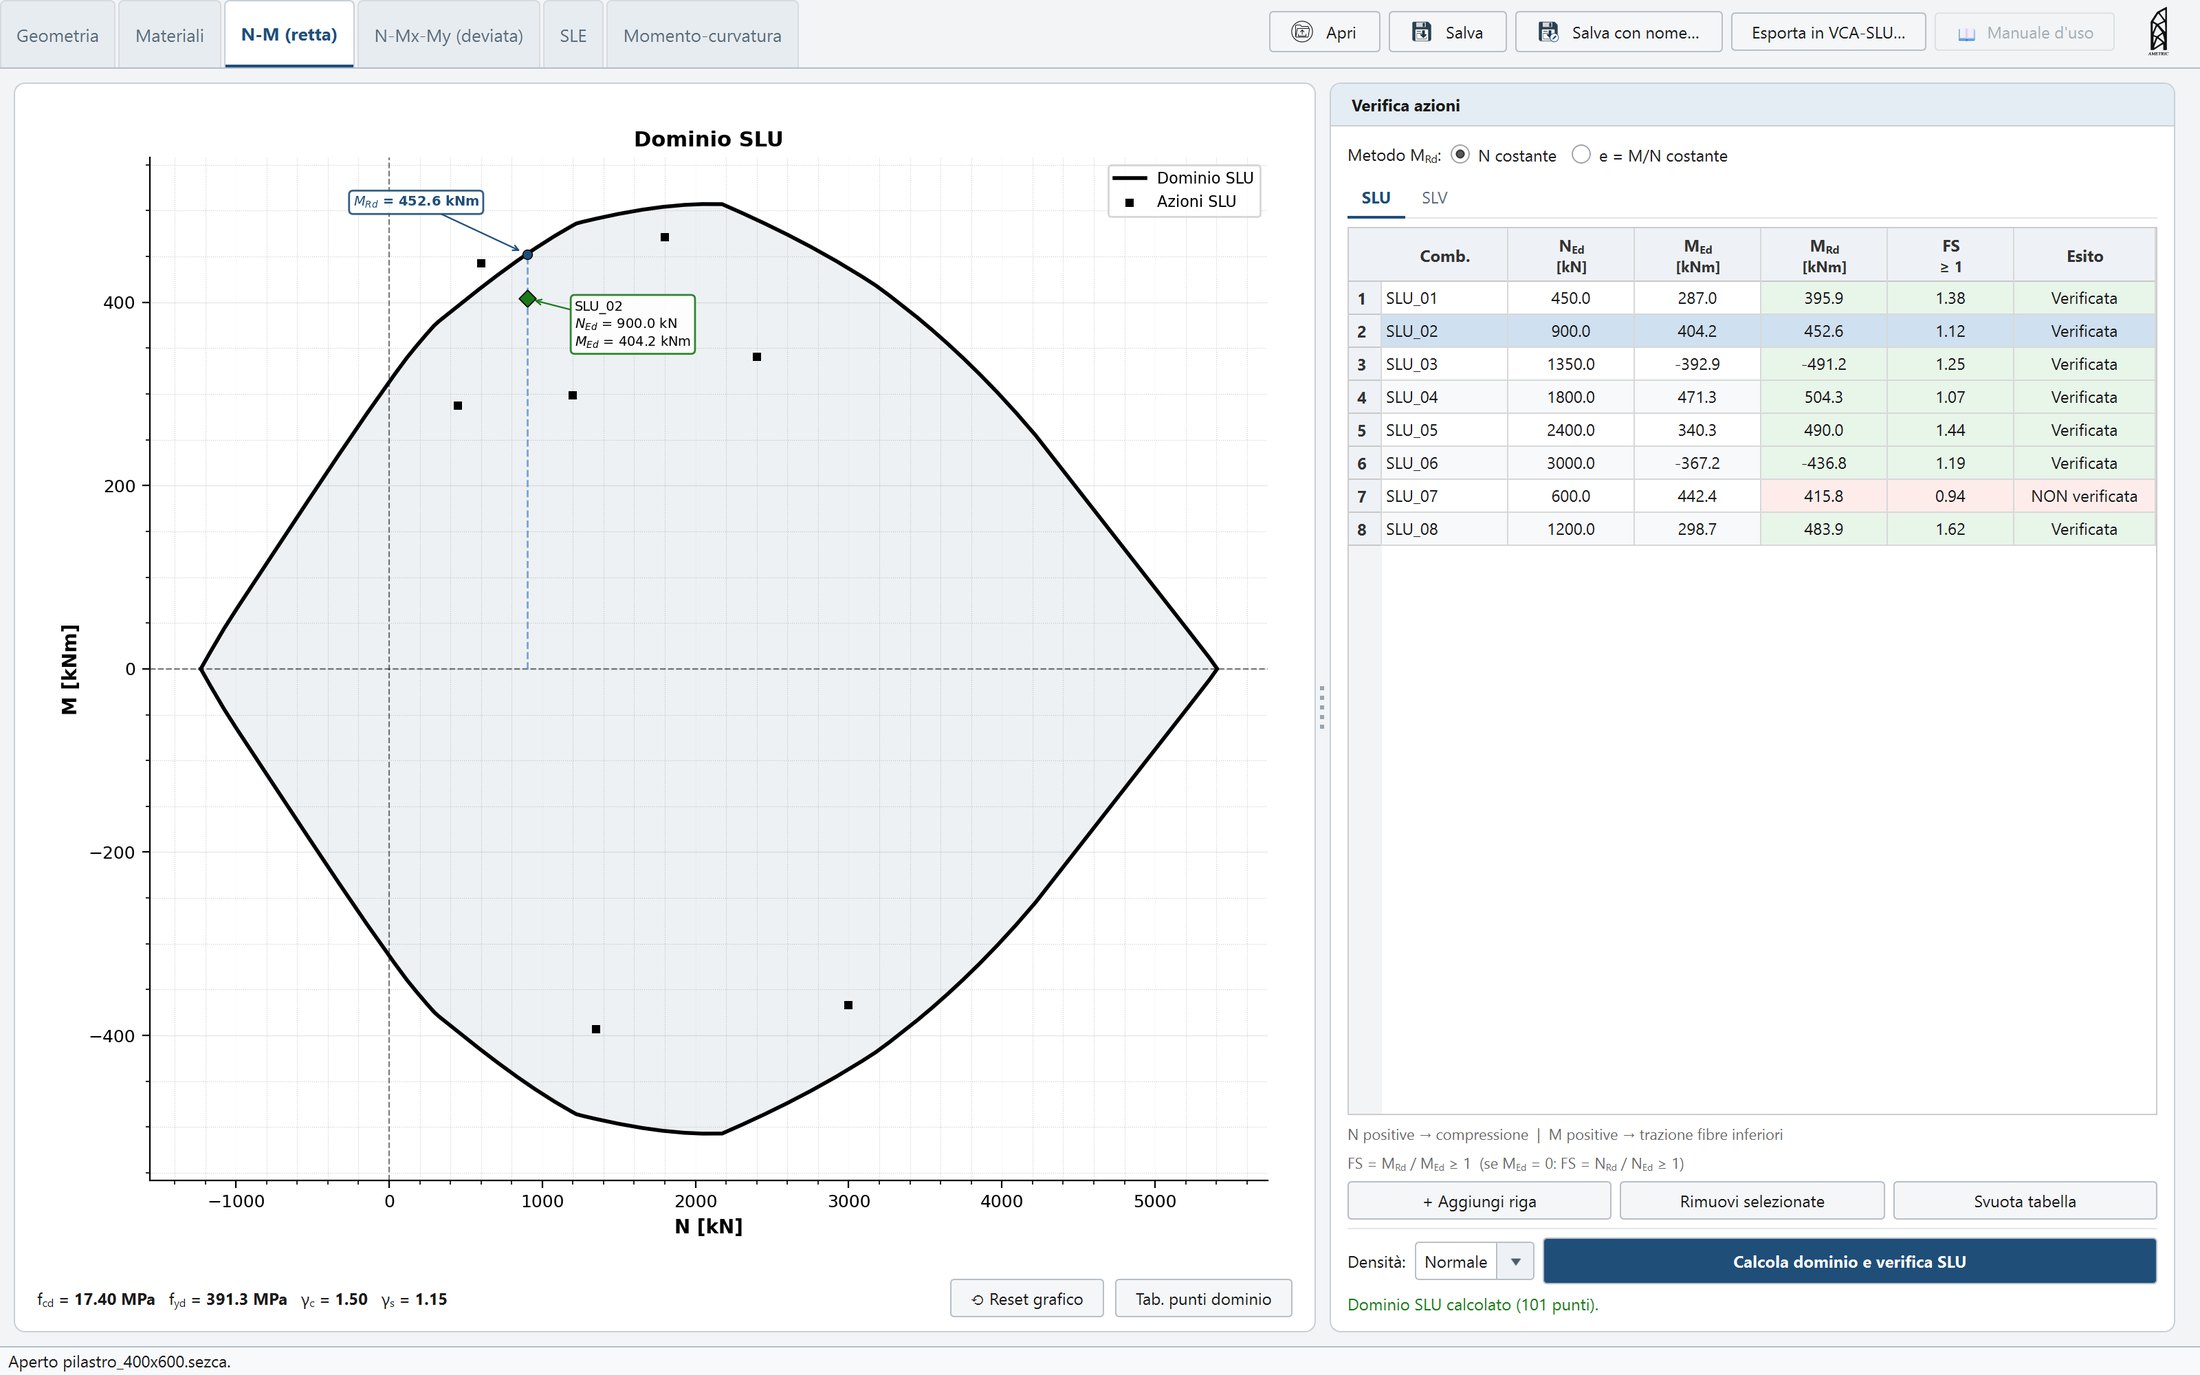Viewport: 2200px width, 1375px height.
Task: Click the Dominio SLU legend entry
Action: click(x=1183, y=178)
